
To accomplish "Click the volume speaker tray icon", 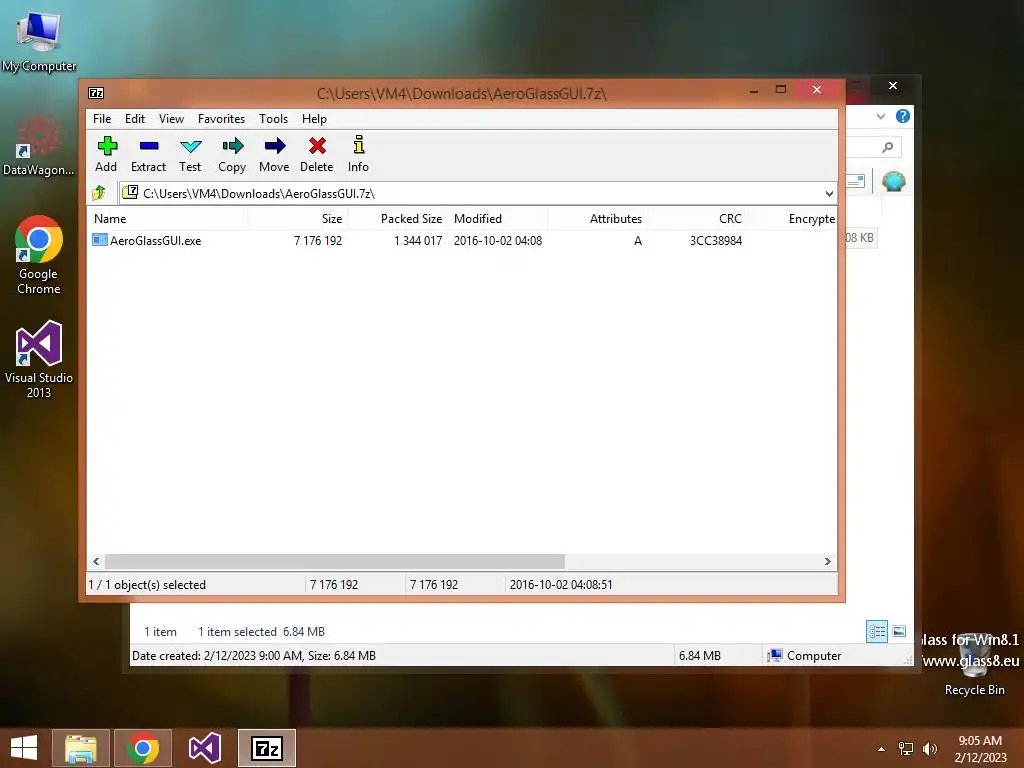I will click(929, 748).
